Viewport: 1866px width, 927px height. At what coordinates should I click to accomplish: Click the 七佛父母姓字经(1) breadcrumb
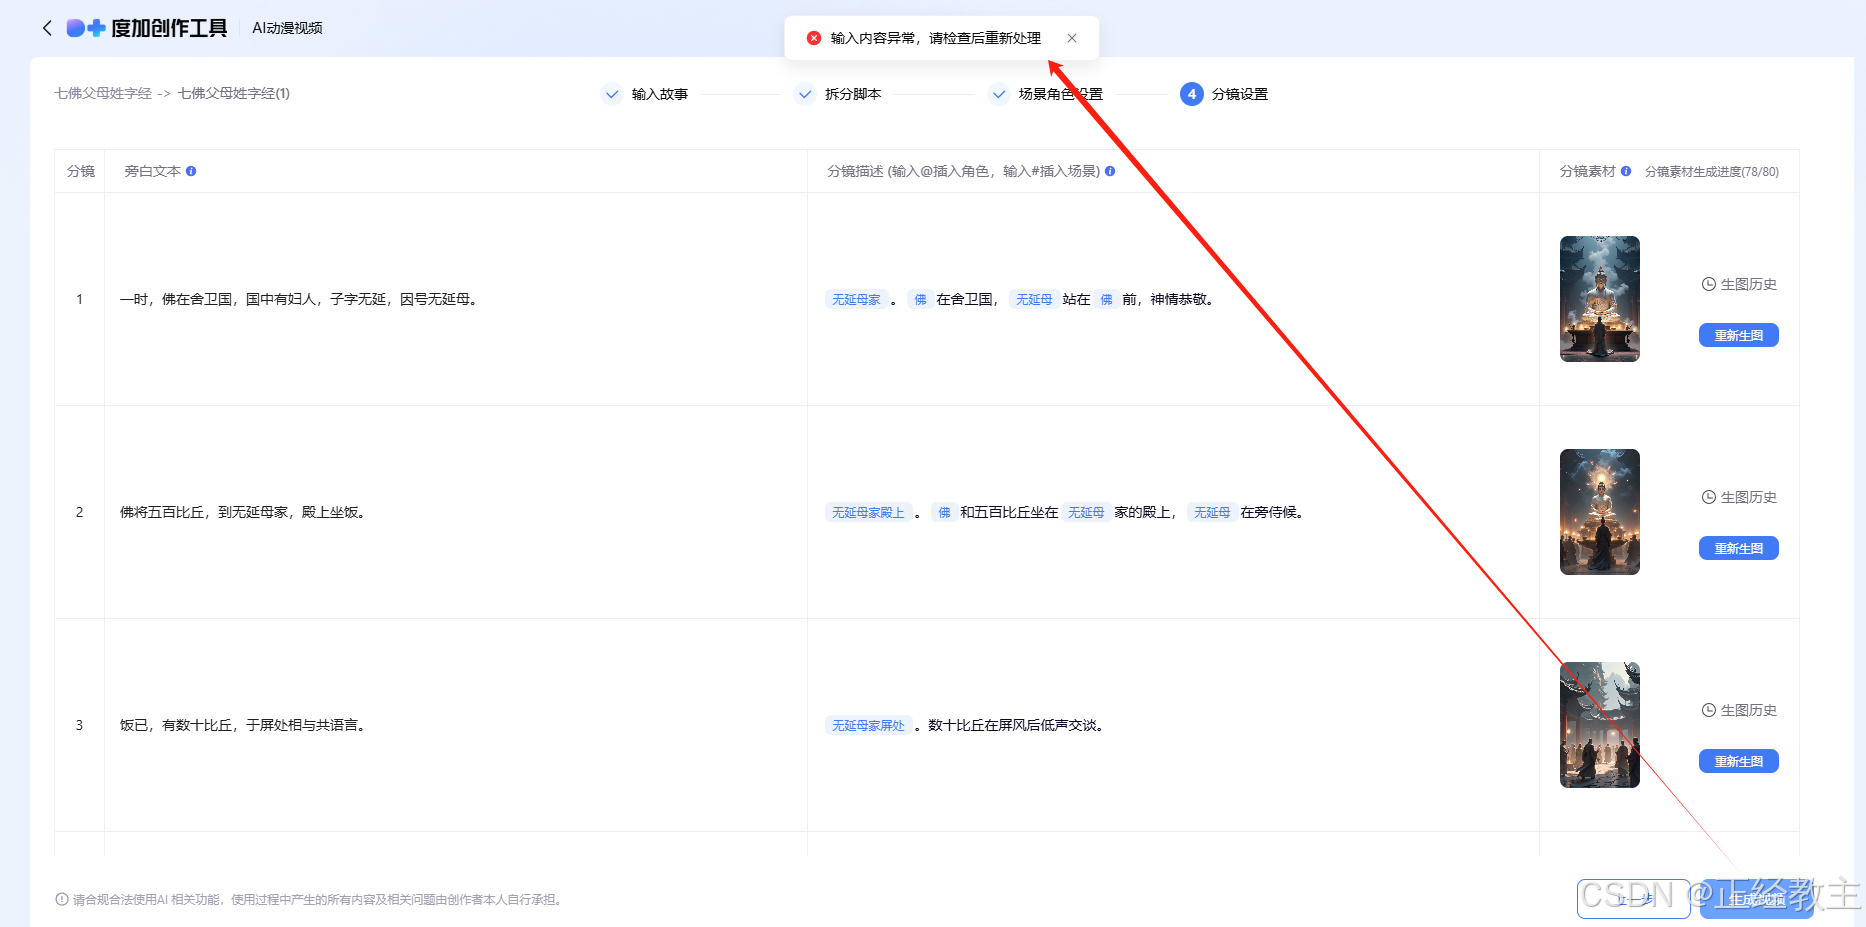[x=234, y=93]
